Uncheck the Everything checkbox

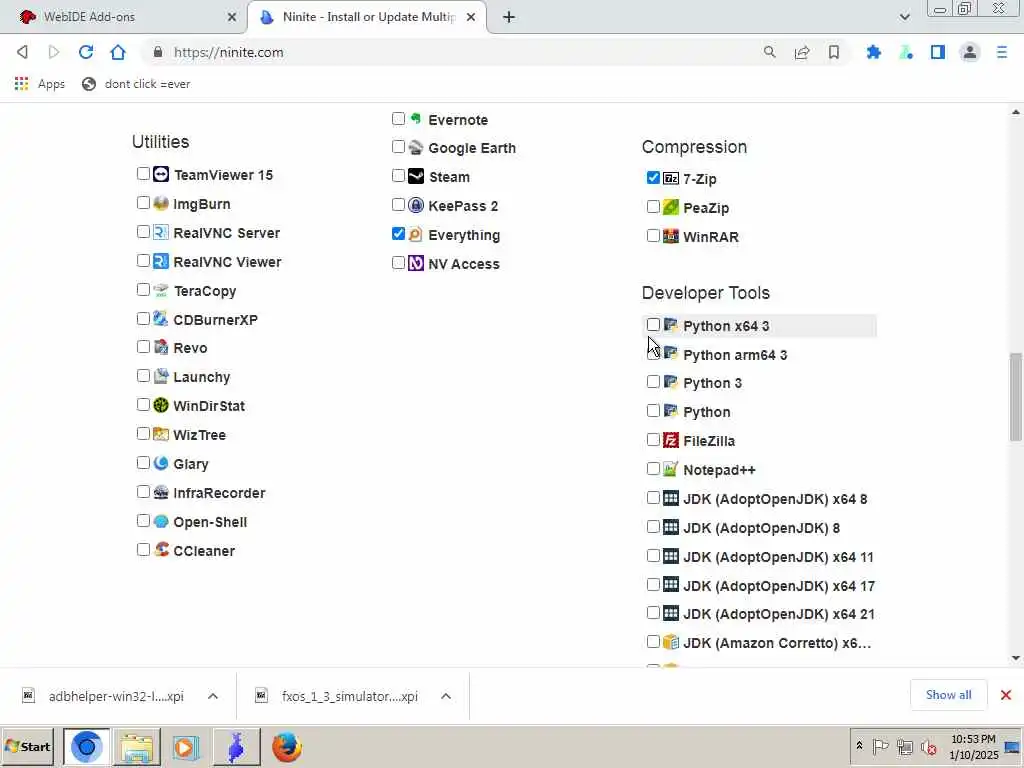[398, 234]
